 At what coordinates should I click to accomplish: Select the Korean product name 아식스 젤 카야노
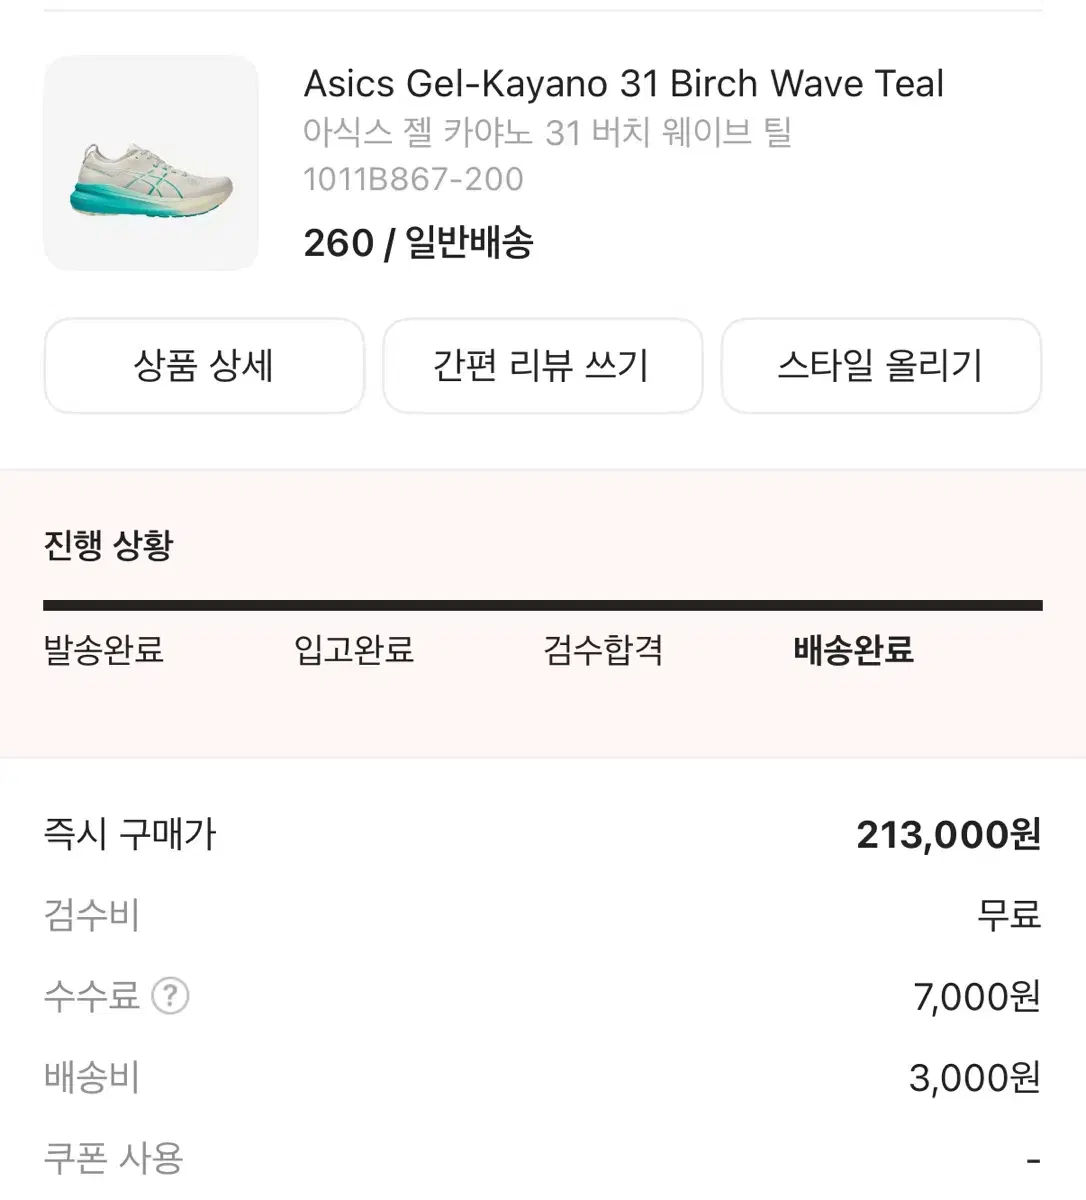tap(547, 132)
